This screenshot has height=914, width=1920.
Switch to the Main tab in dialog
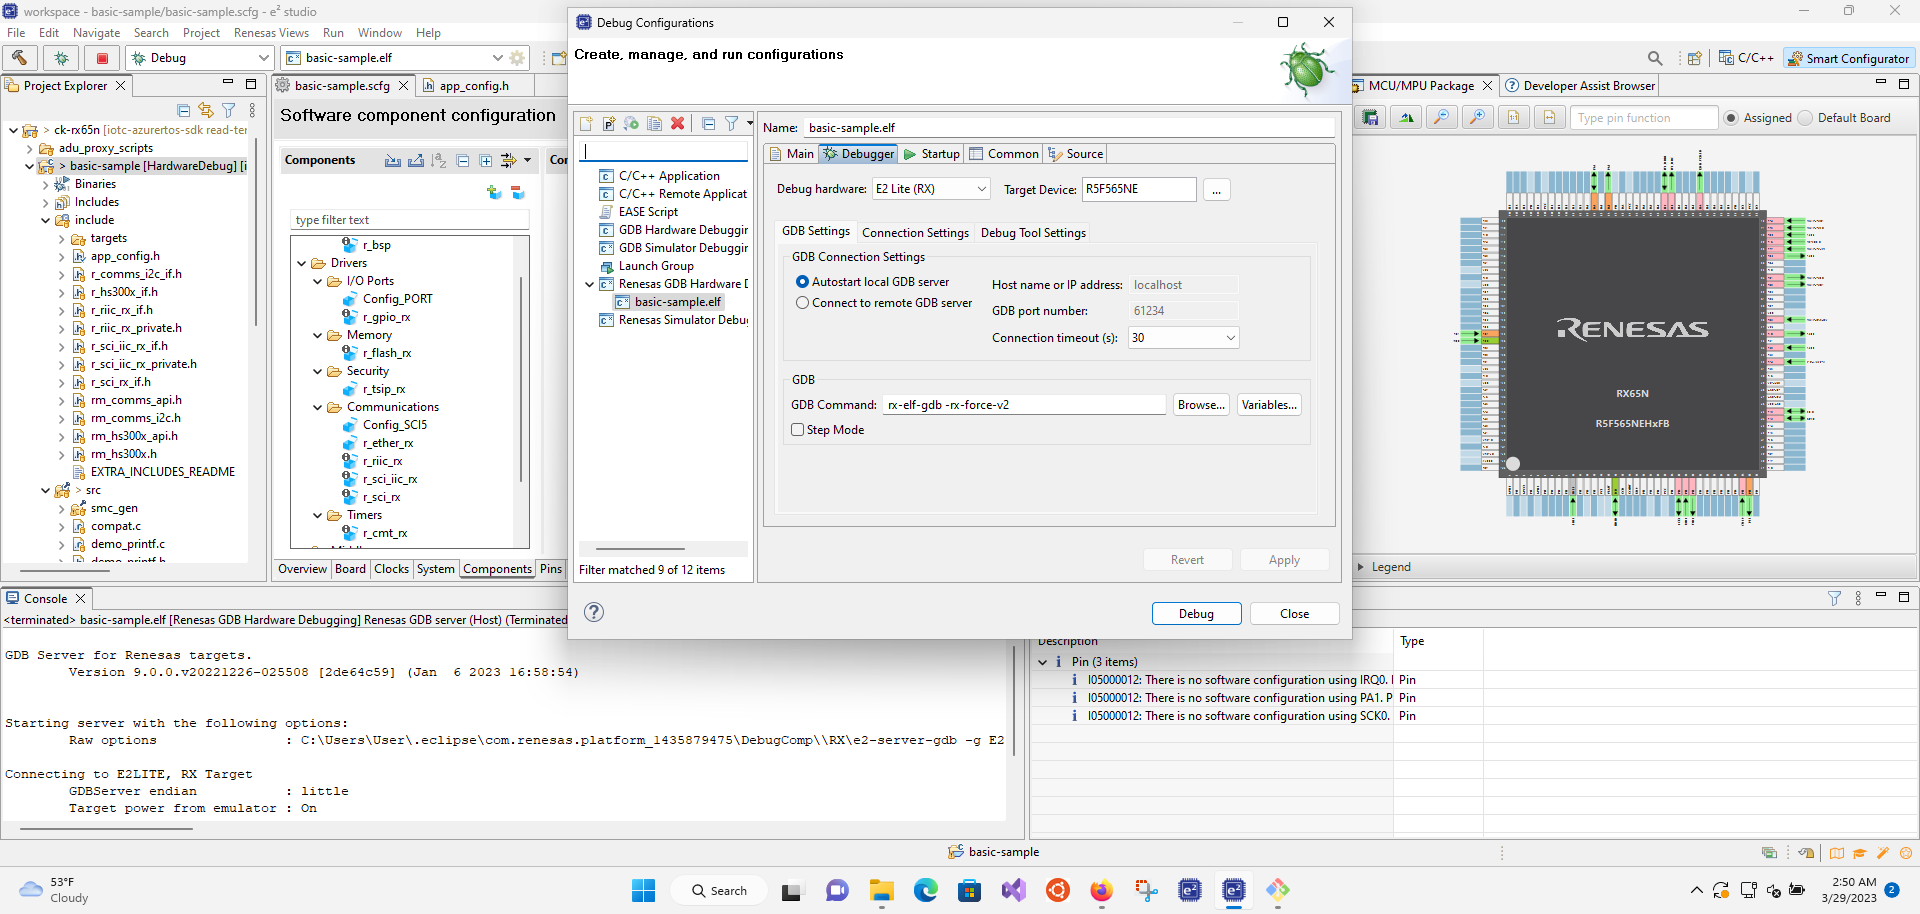point(792,154)
